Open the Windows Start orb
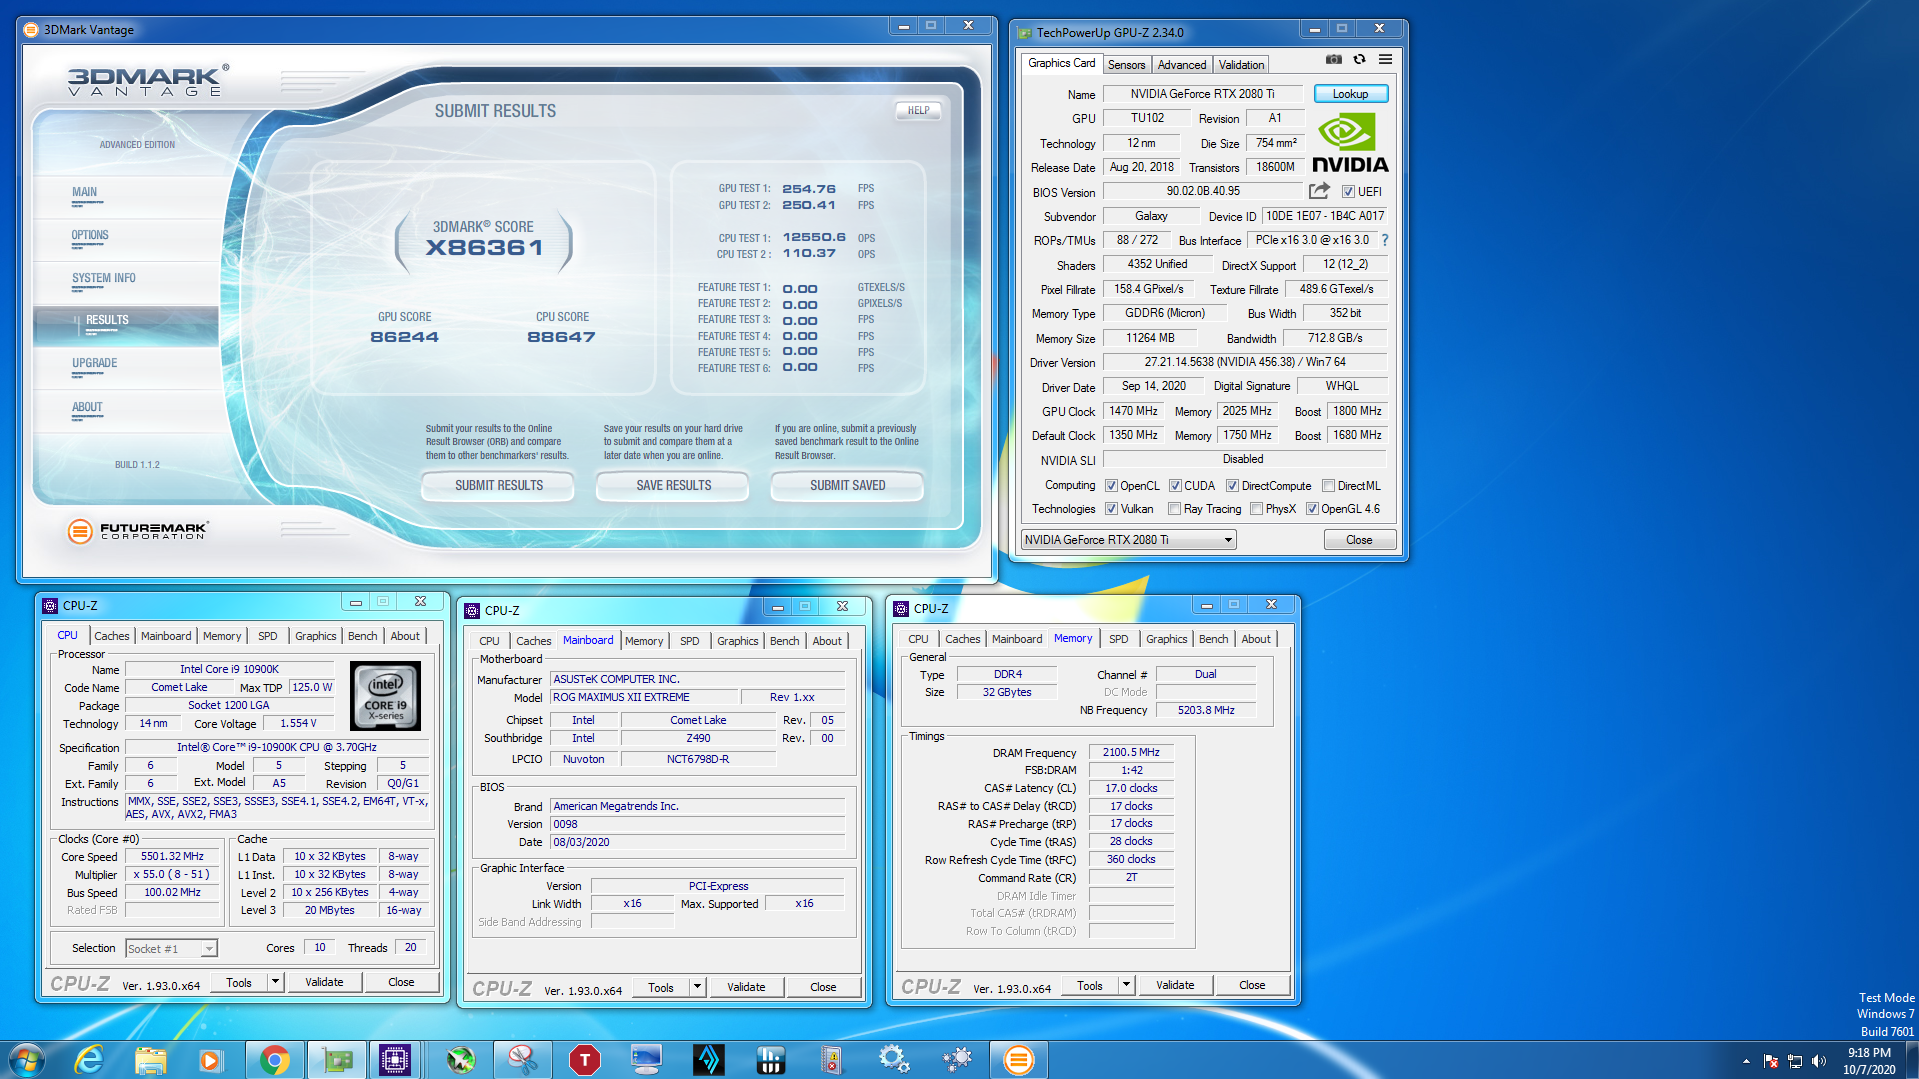This screenshot has width=1919, height=1079. tap(27, 1060)
